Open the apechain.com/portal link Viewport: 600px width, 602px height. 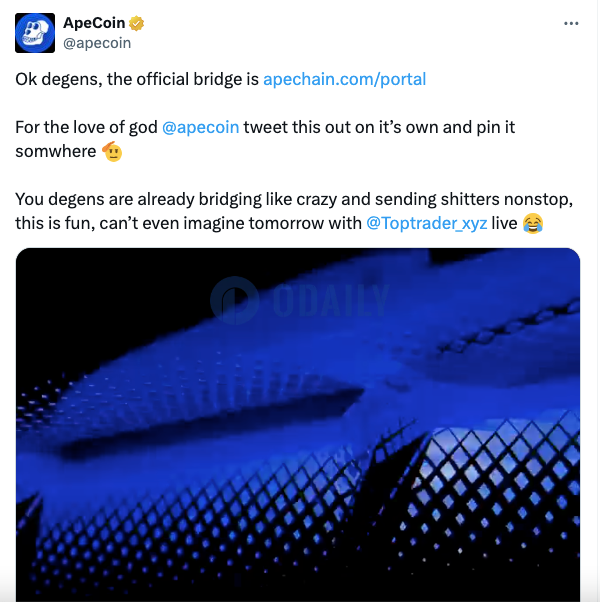point(344,79)
